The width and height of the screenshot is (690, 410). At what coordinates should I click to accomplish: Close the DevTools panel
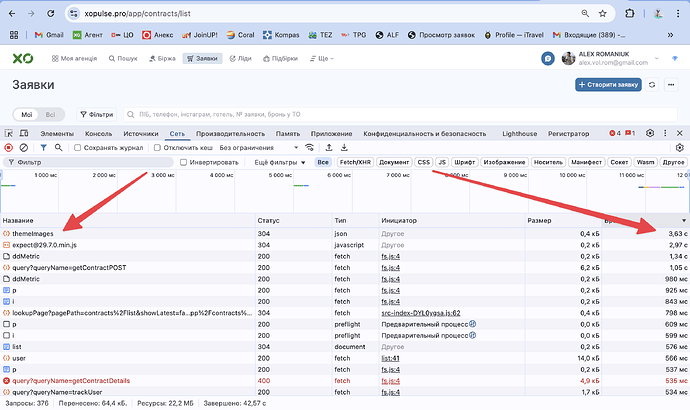click(679, 133)
